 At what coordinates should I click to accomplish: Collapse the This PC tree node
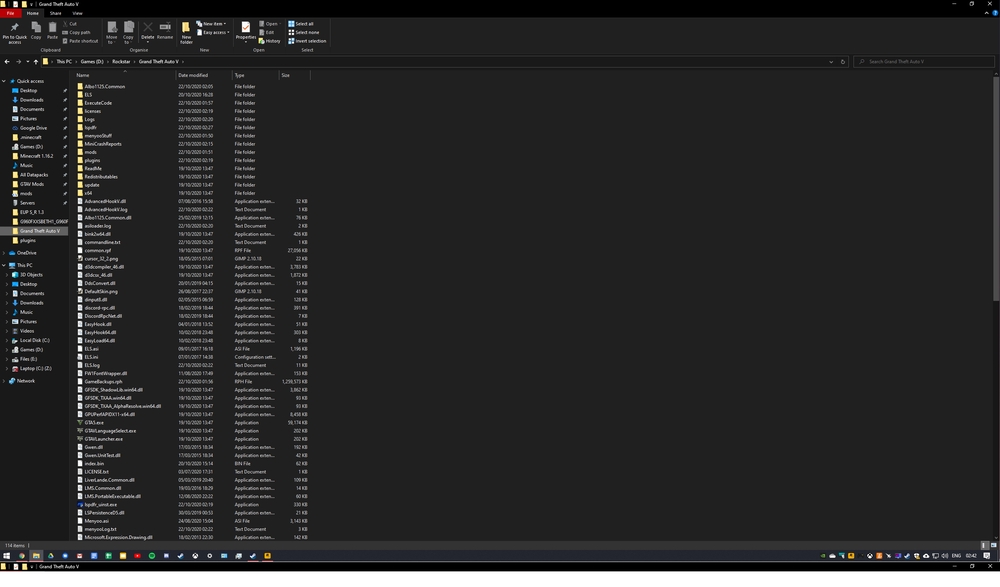click(x=4, y=265)
